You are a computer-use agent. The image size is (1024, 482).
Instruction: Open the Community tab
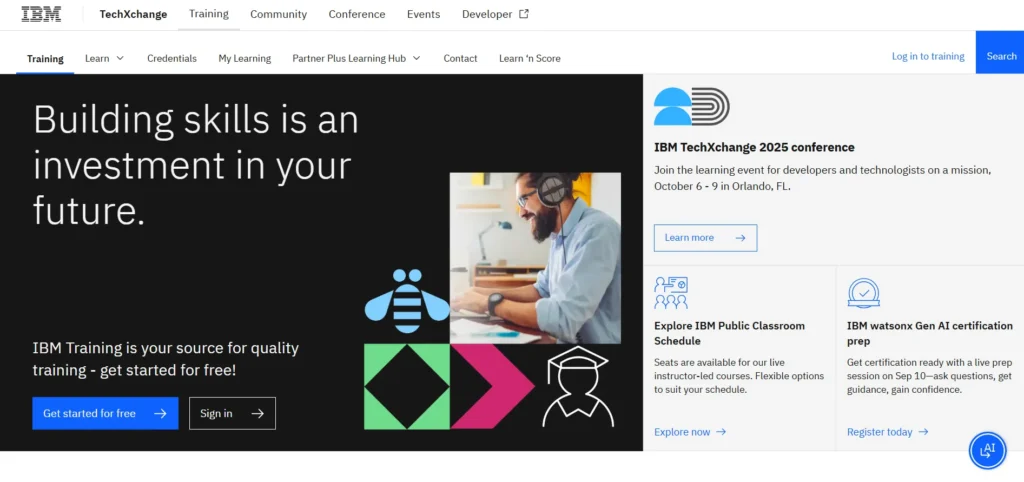point(278,14)
